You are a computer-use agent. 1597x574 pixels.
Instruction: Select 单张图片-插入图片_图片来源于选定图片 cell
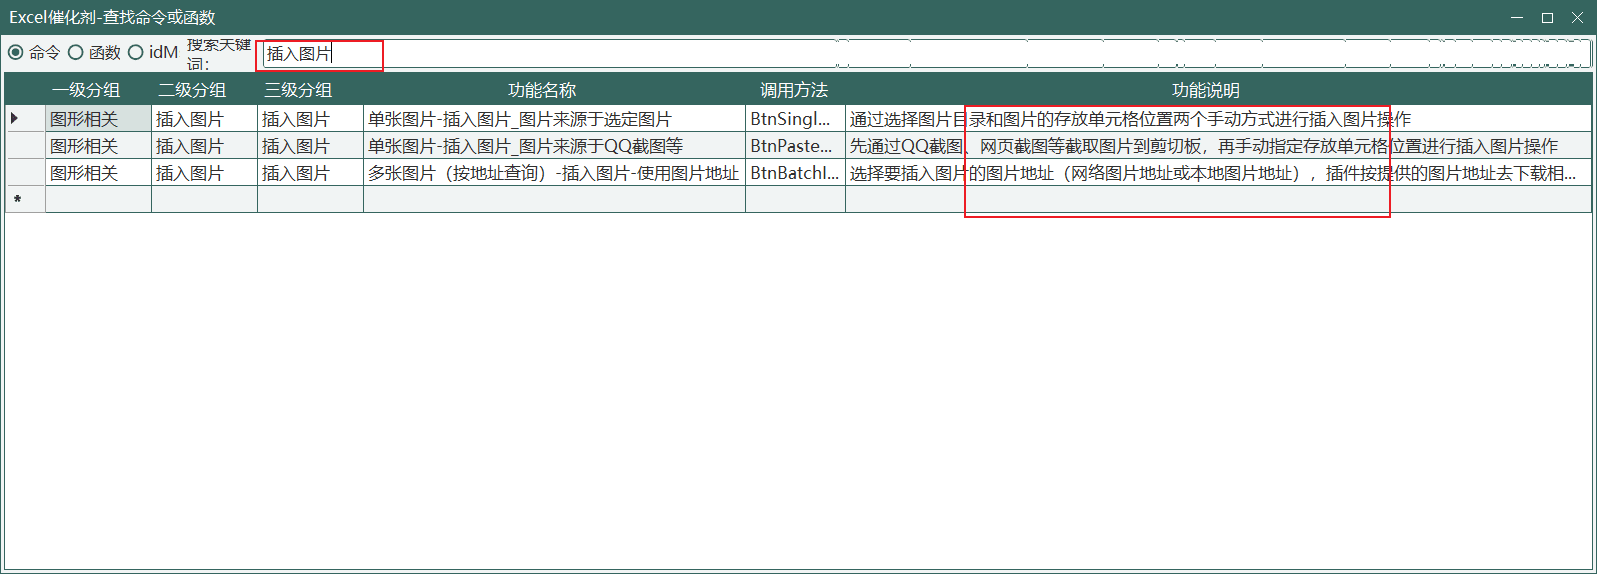pos(554,118)
